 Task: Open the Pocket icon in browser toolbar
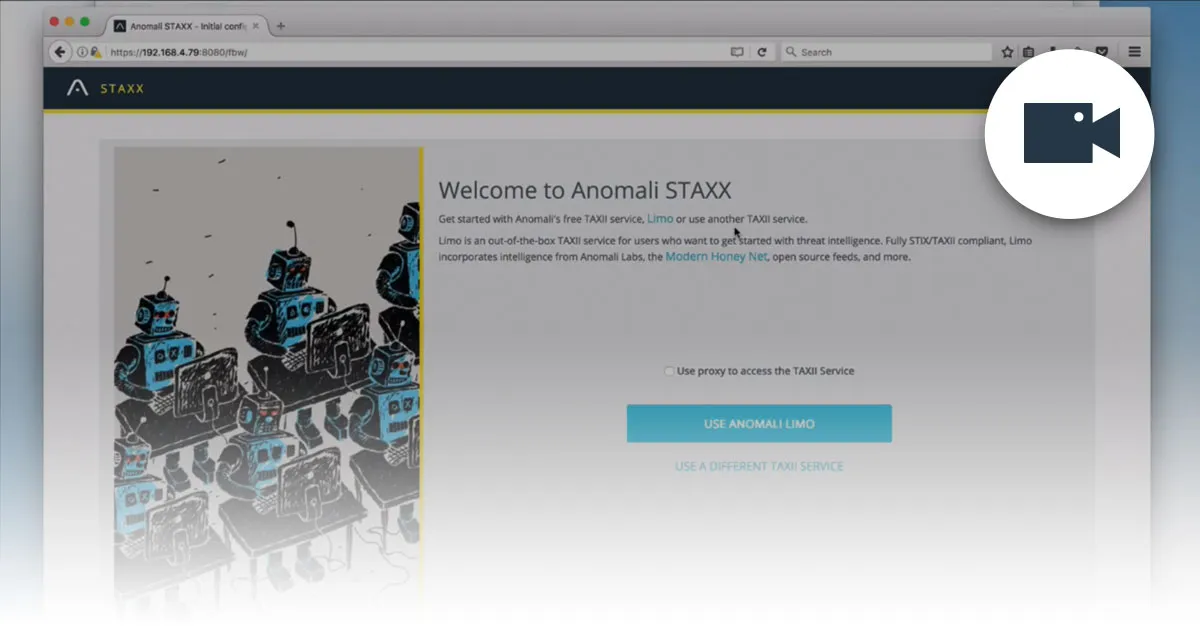click(x=1101, y=52)
